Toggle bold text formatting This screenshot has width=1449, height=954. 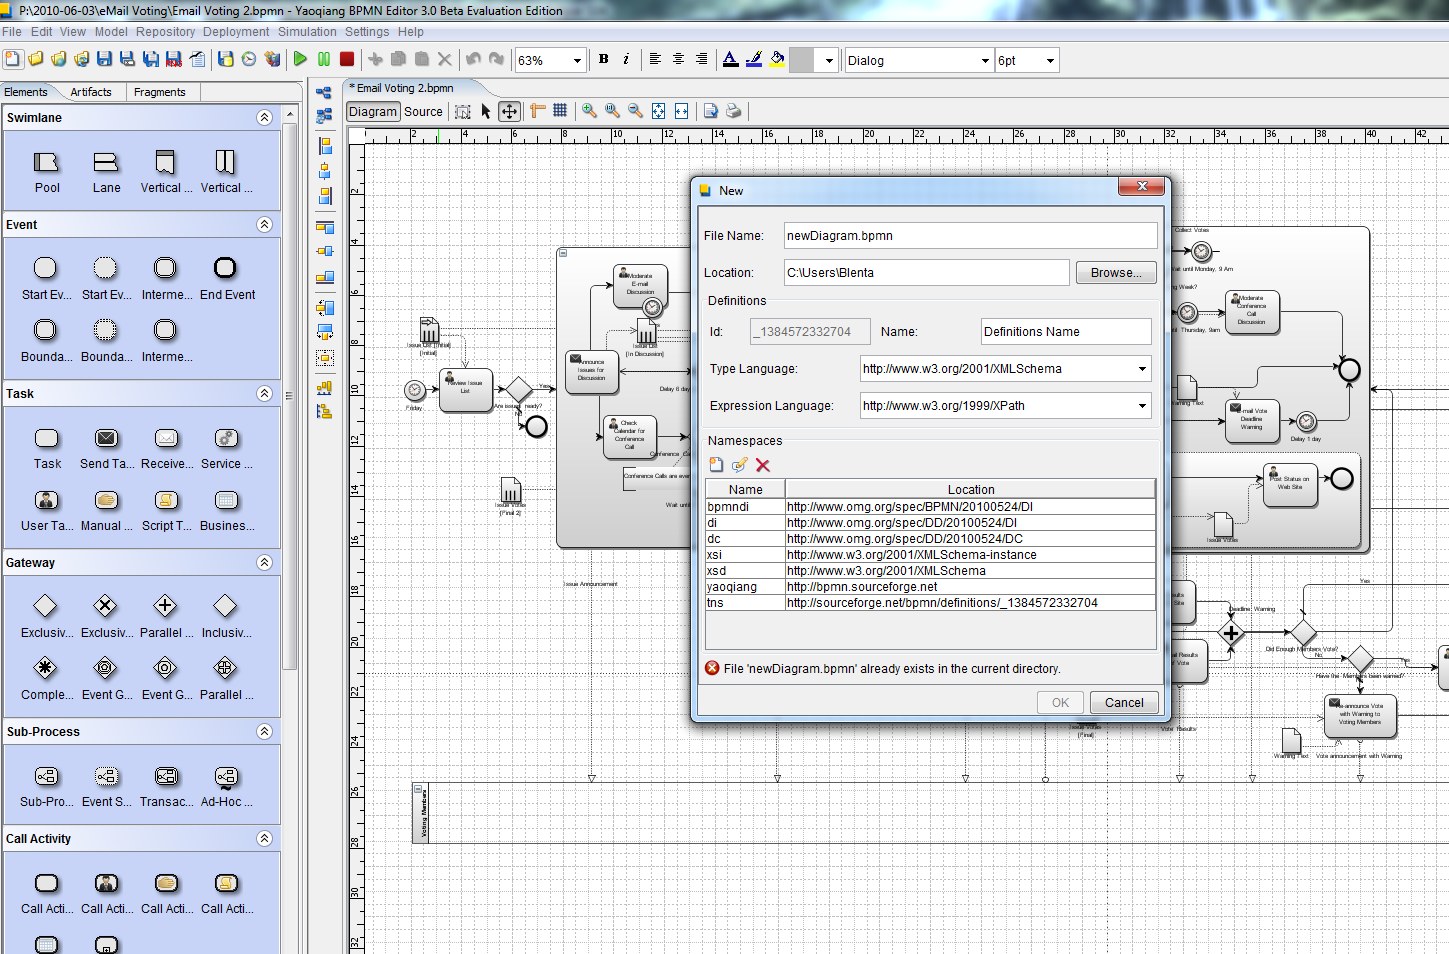[x=603, y=59]
